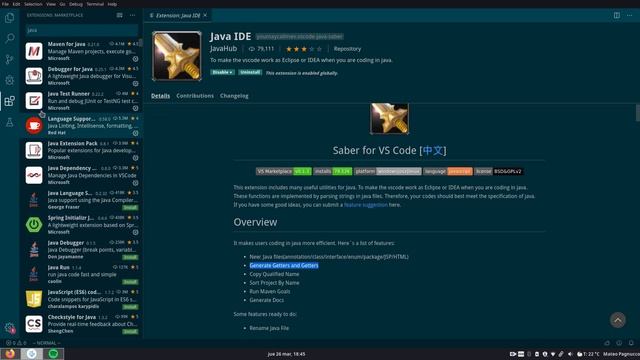Install Java Language Support by George Fraser
Screen dimensions: 640x360
[130, 207]
